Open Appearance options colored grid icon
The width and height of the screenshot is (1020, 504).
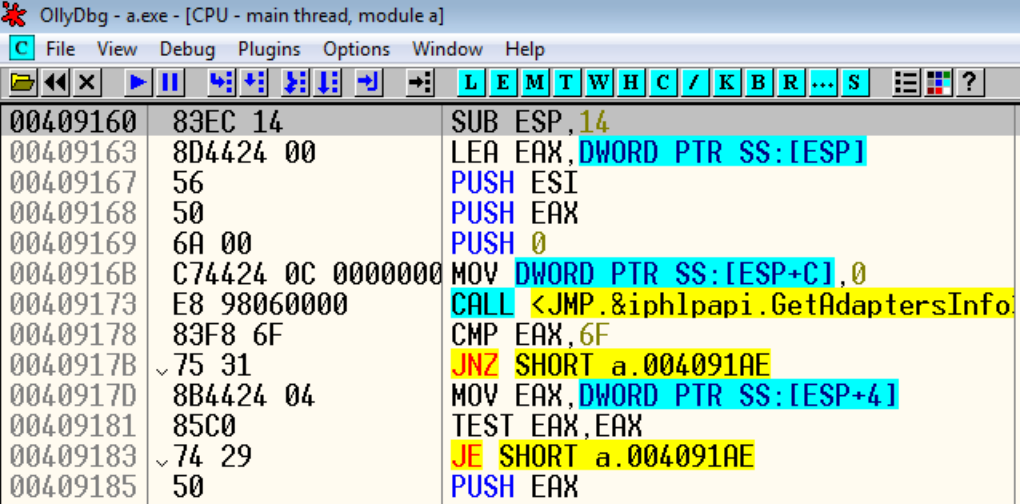point(938,82)
